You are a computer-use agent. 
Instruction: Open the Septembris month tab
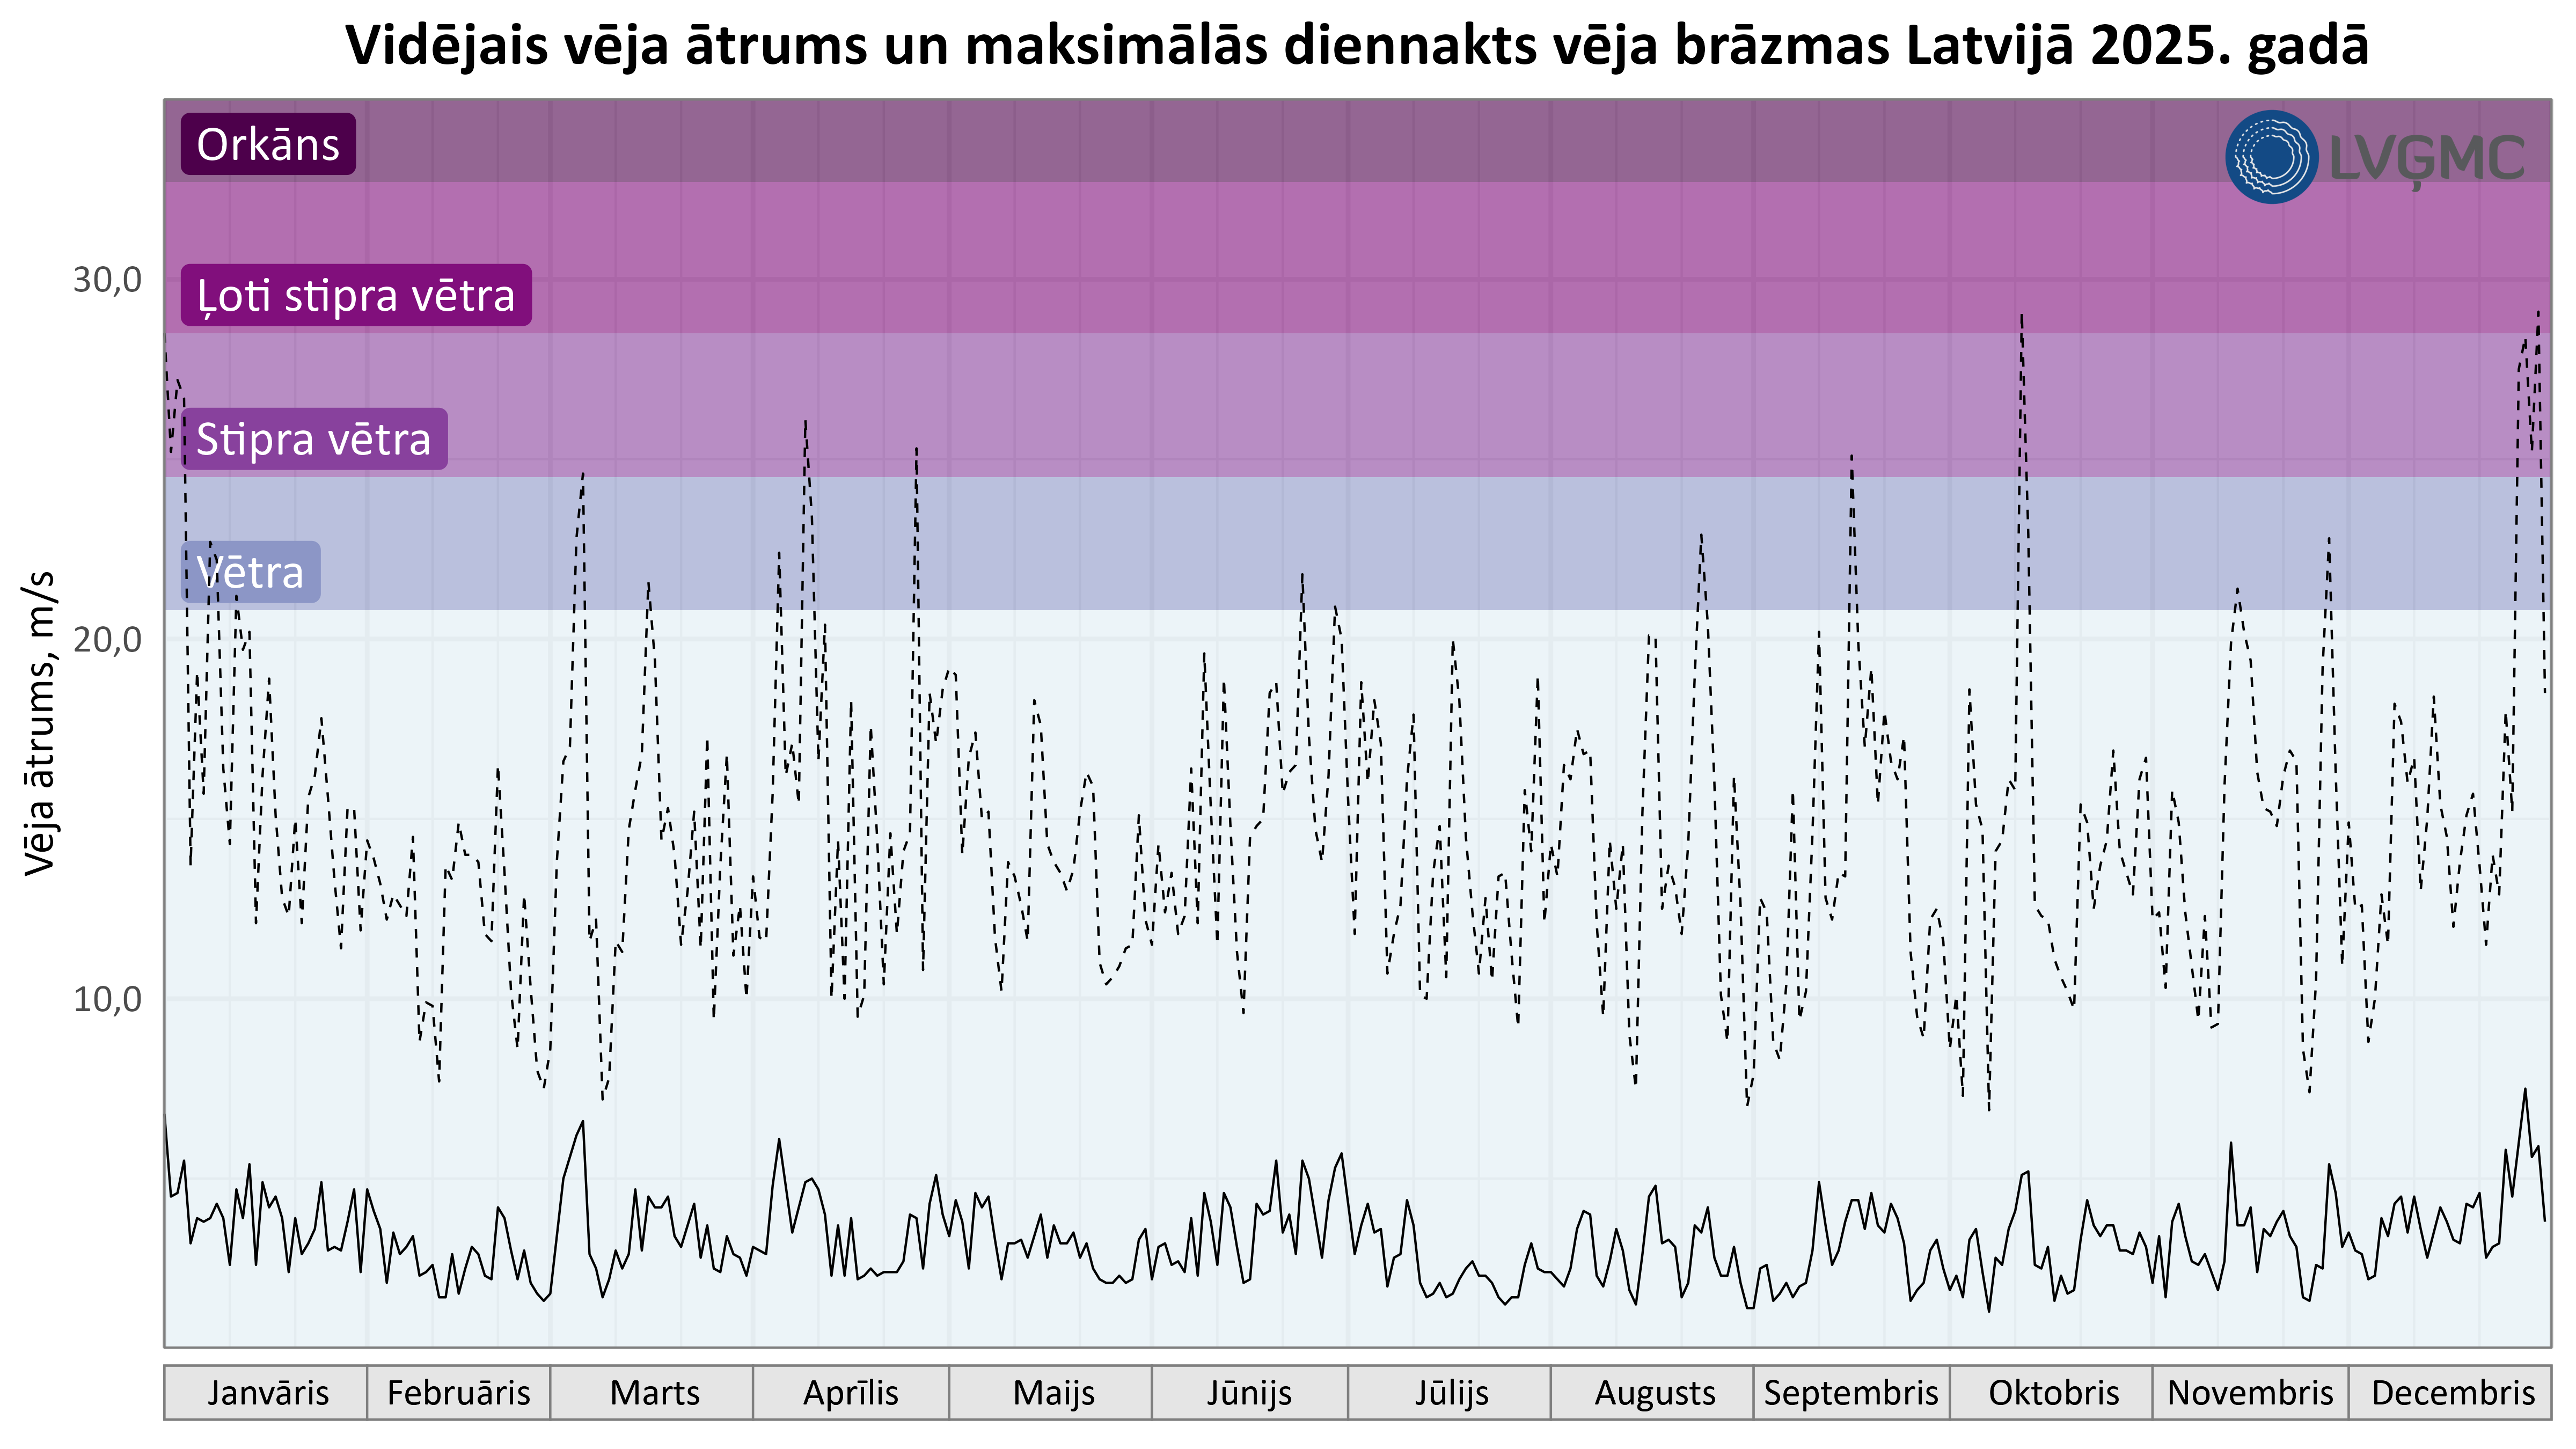[x=1851, y=1392]
